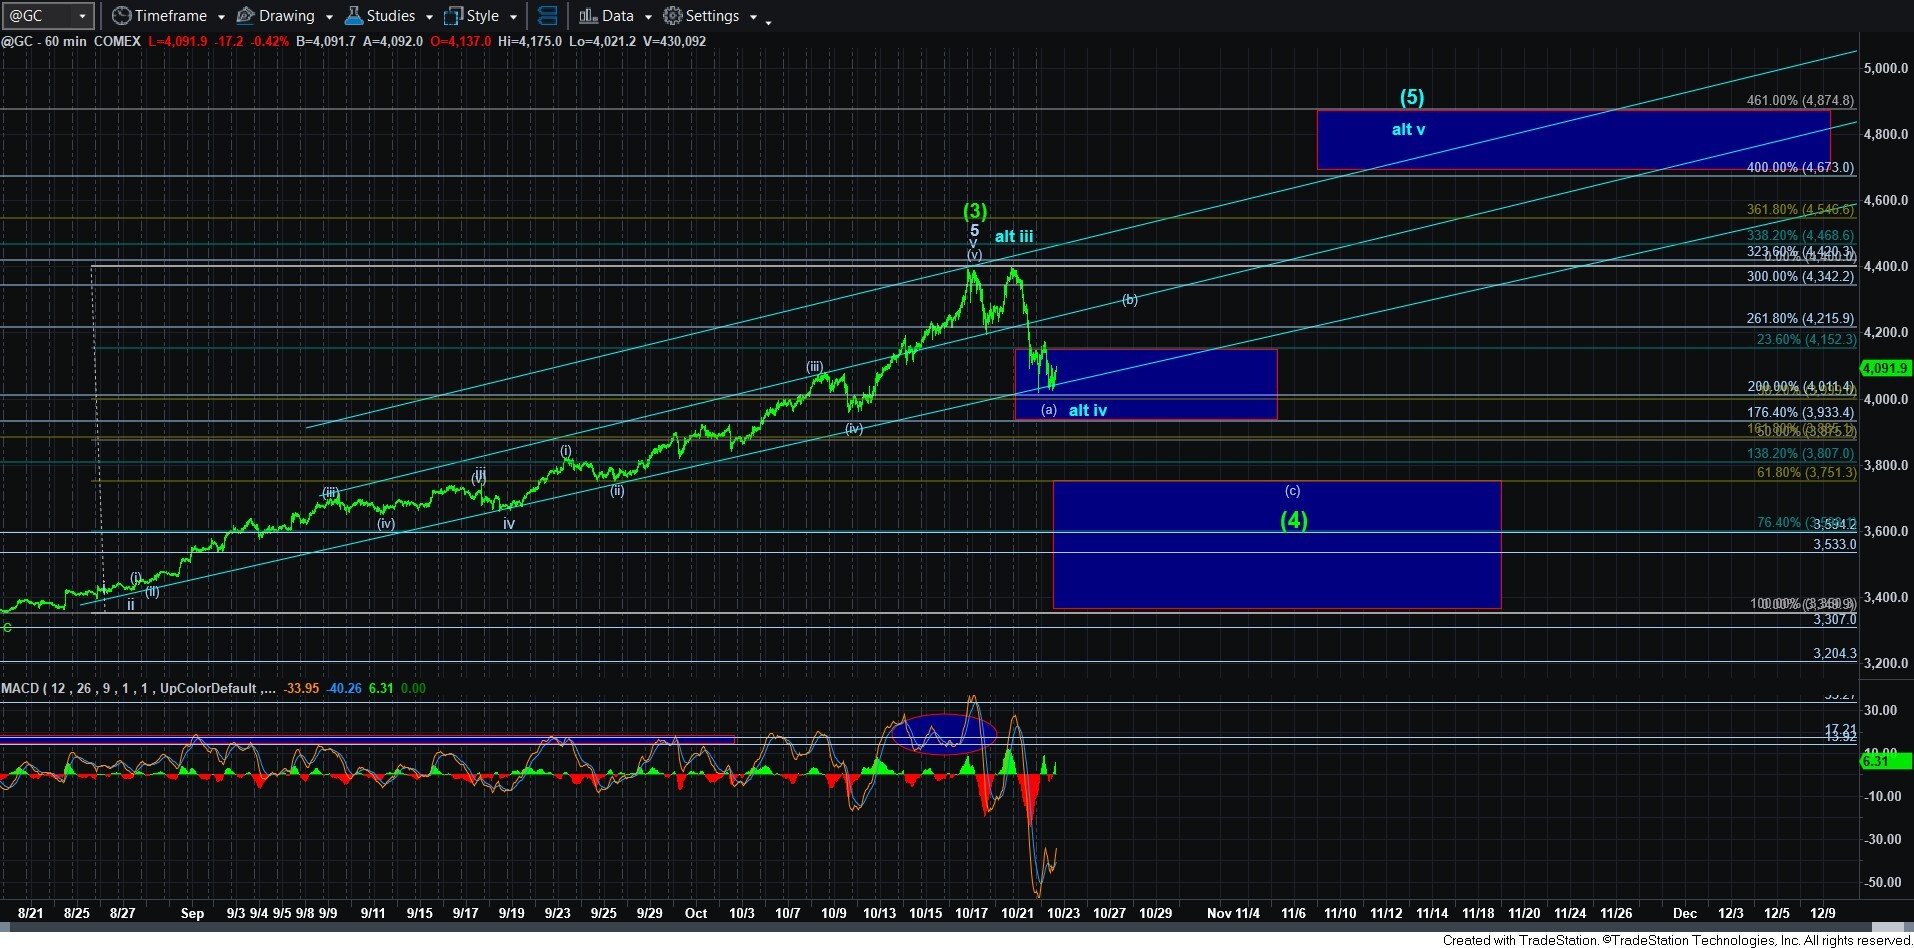The image size is (1914, 948).
Task: Click the green 4,091.9 current price marker
Action: (x=1885, y=368)
